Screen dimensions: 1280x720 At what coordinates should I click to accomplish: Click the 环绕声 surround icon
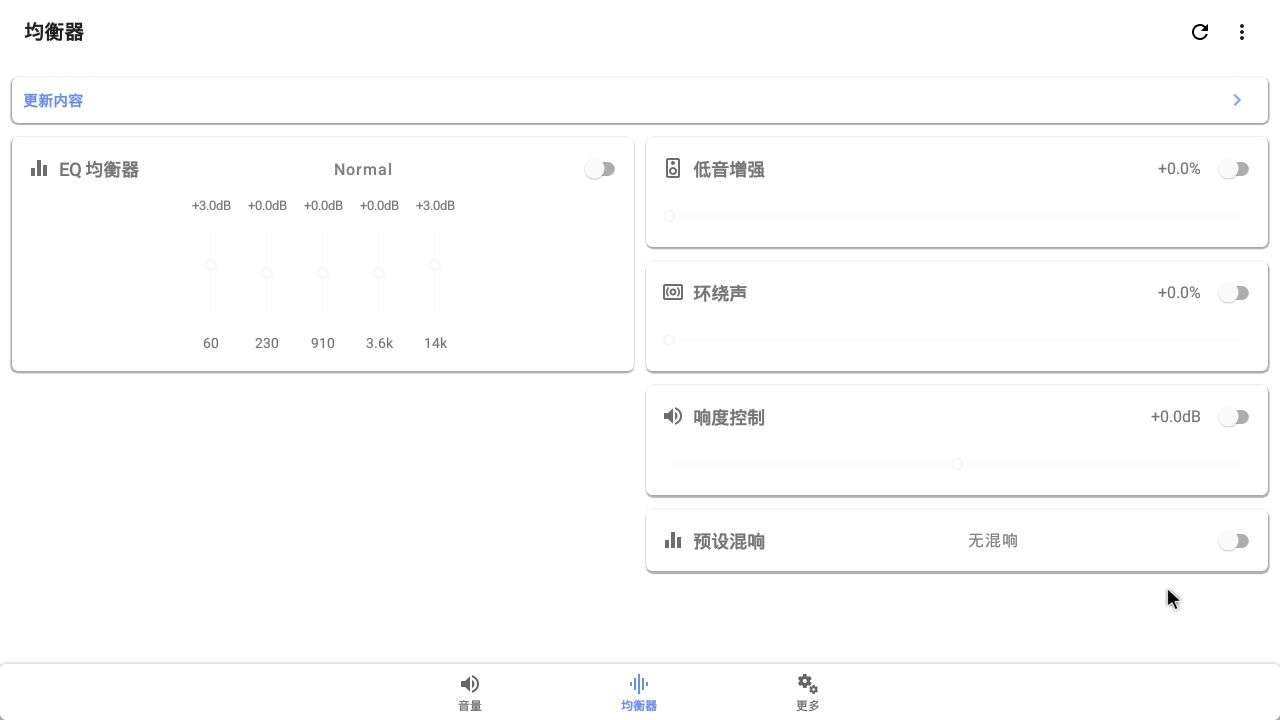point(673,292)
